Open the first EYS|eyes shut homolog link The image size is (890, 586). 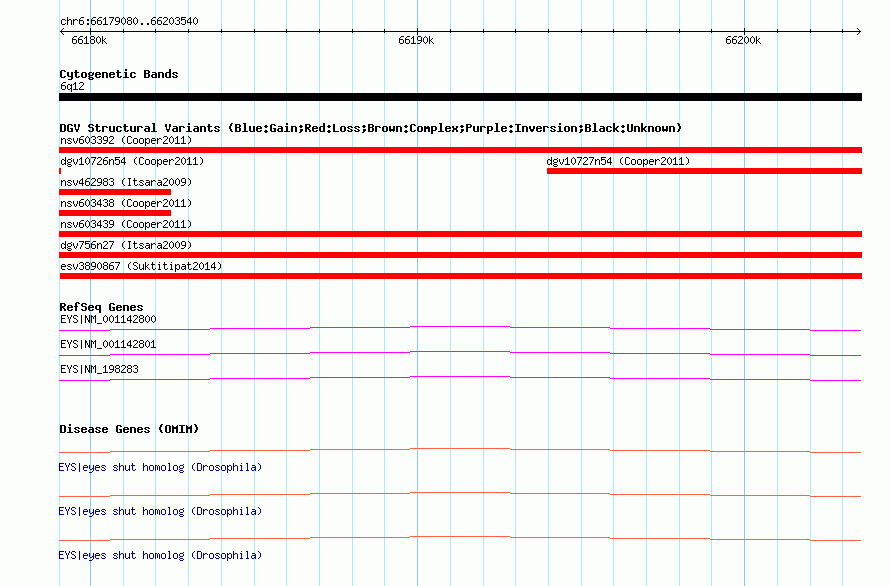click(x=160, y=467)
